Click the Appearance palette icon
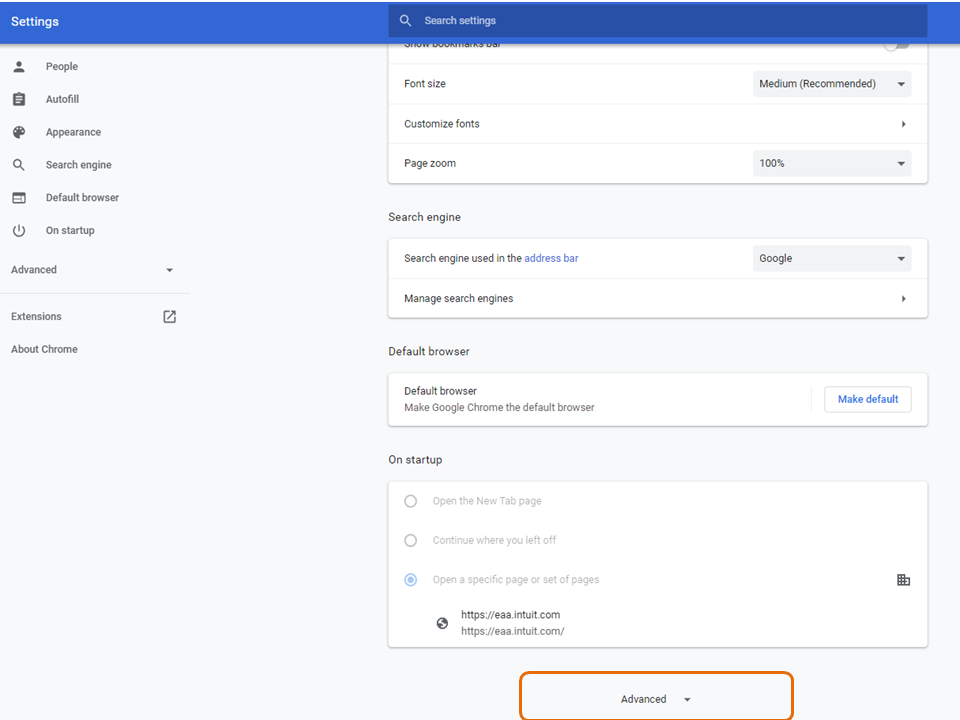Viewport: 960px width, 720px height. click(x=19, y=132)
